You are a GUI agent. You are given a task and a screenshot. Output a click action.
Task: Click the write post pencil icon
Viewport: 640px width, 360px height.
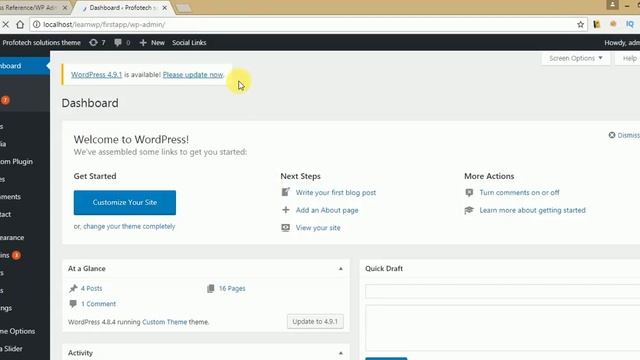pos(286,192)
